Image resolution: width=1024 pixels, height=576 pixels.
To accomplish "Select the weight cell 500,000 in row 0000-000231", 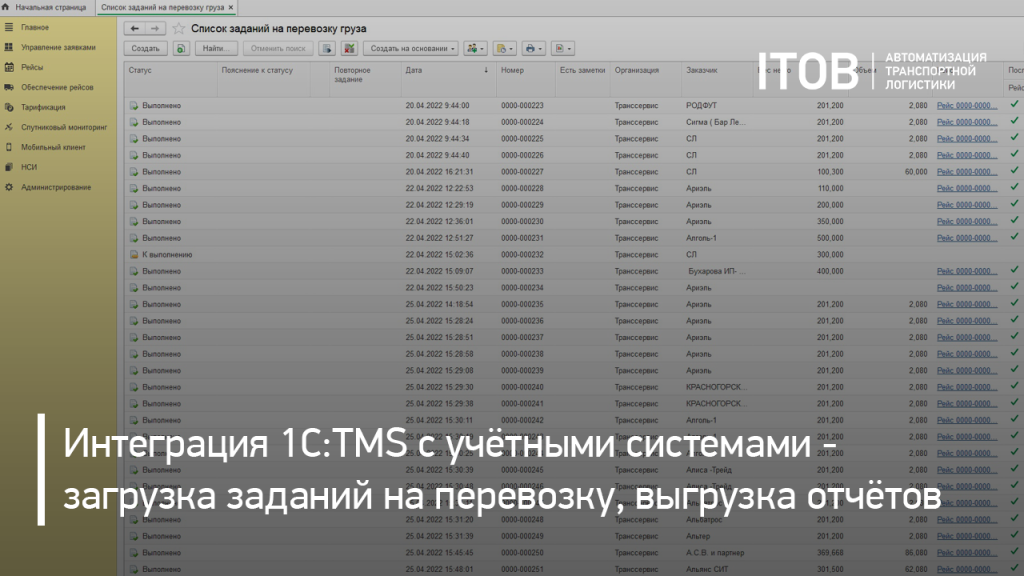I will [830, 238].
